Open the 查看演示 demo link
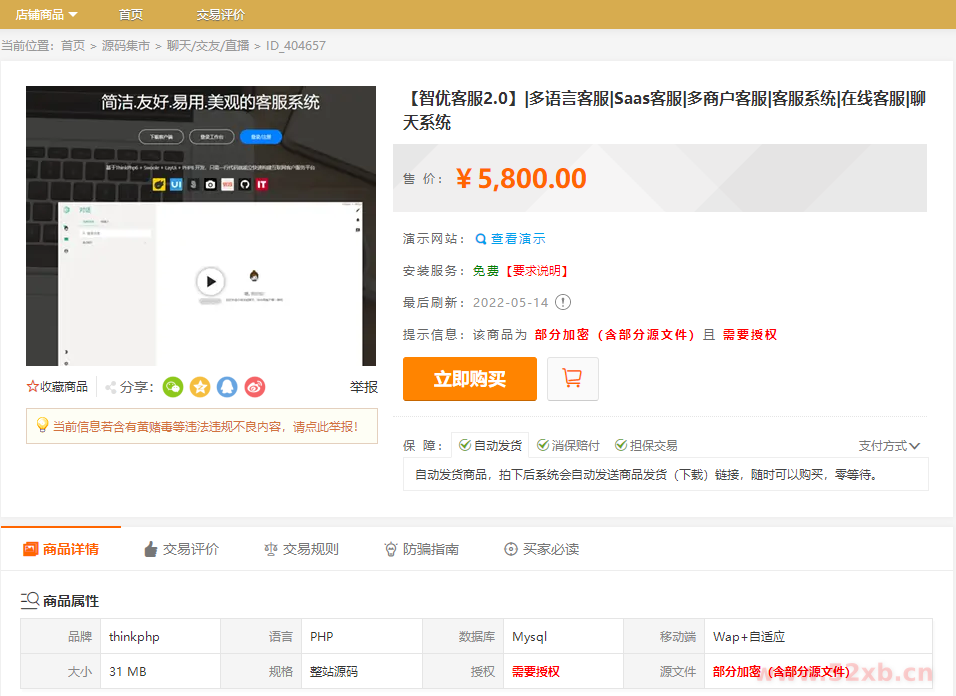Image resolution: width=956 pixels, height=696 pixels. [510, 239]
